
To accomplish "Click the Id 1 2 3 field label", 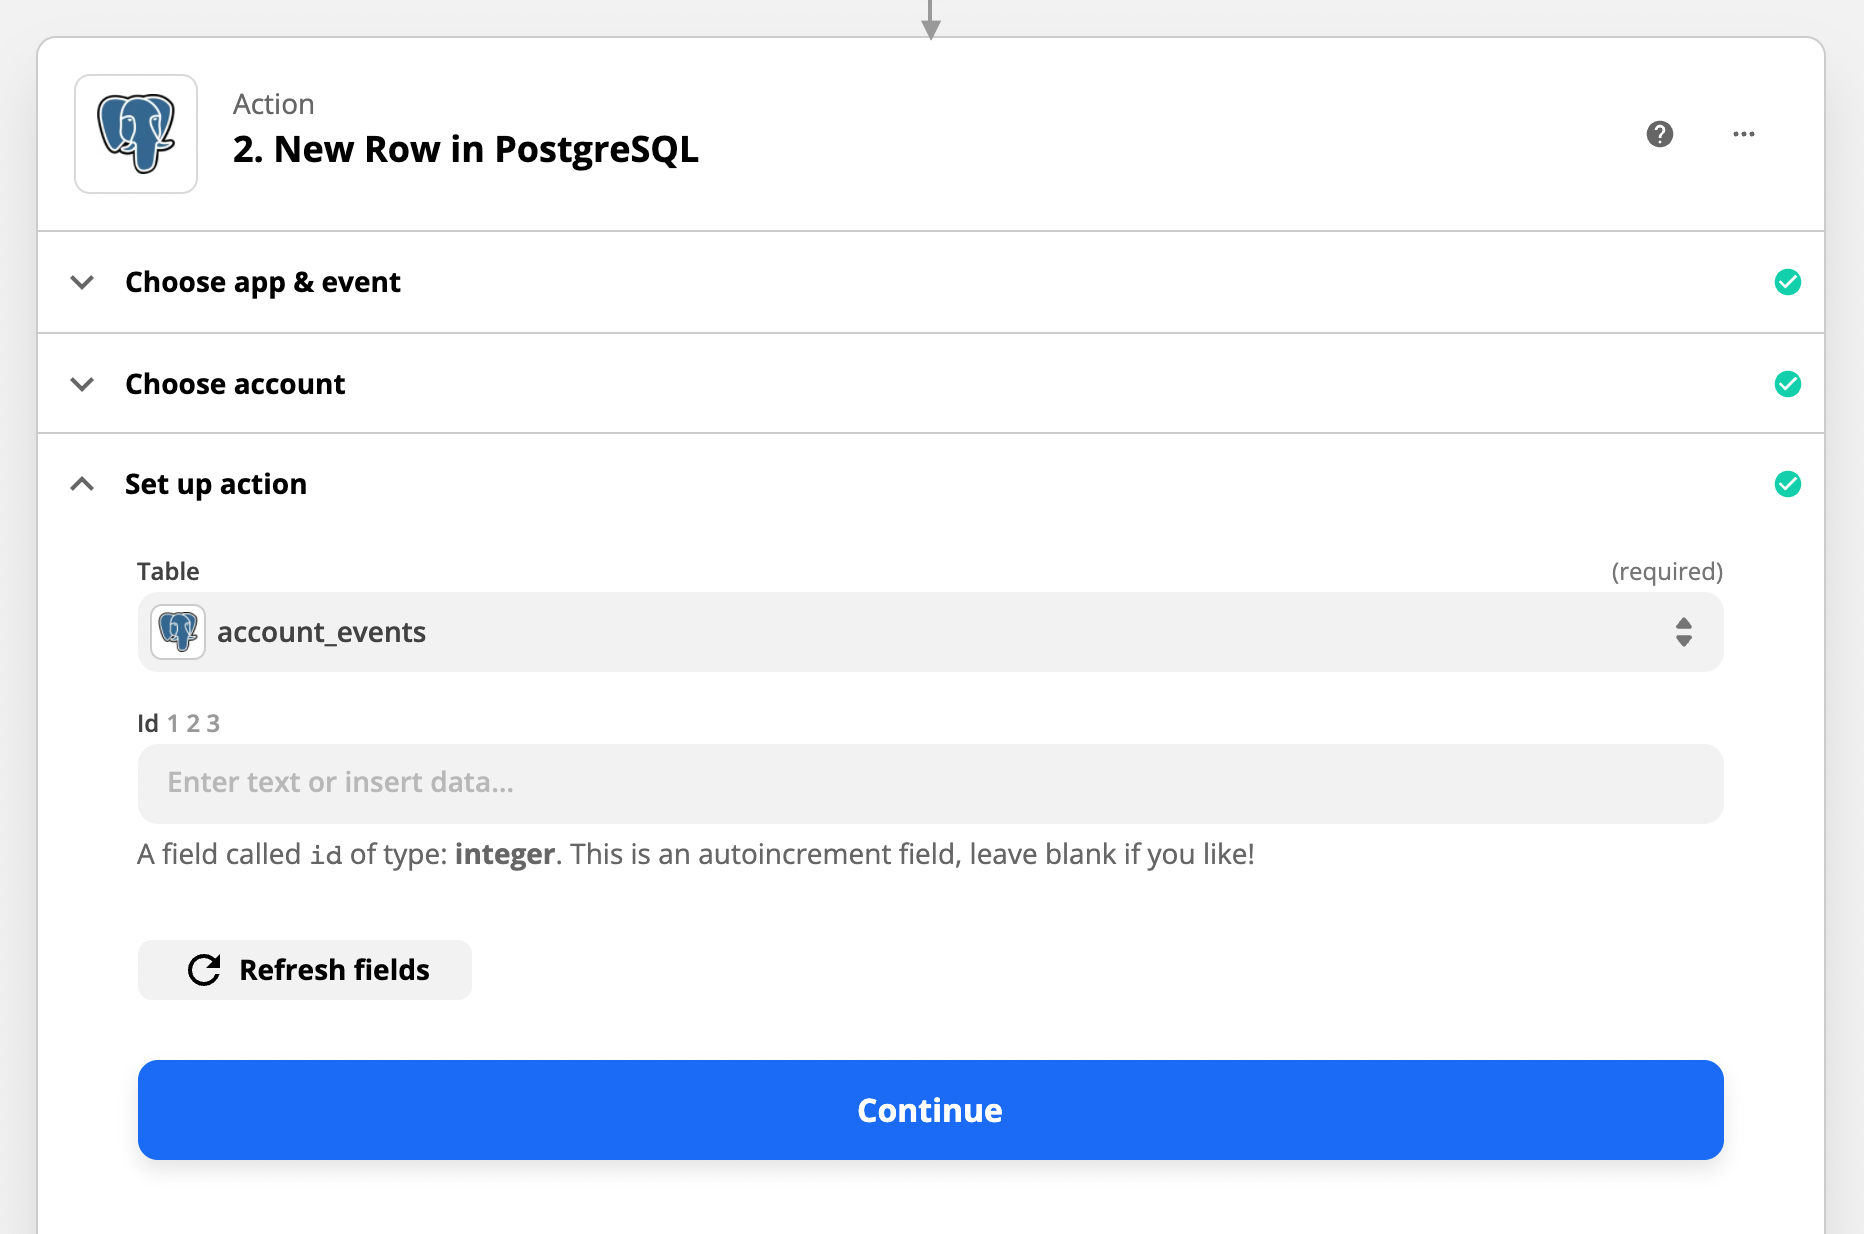I will (x=178, y=723).
